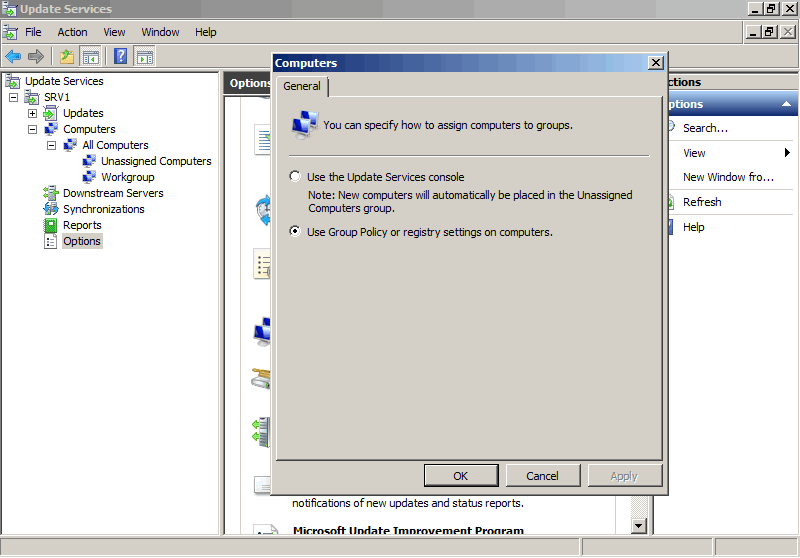Click the Cancel button

542,476
